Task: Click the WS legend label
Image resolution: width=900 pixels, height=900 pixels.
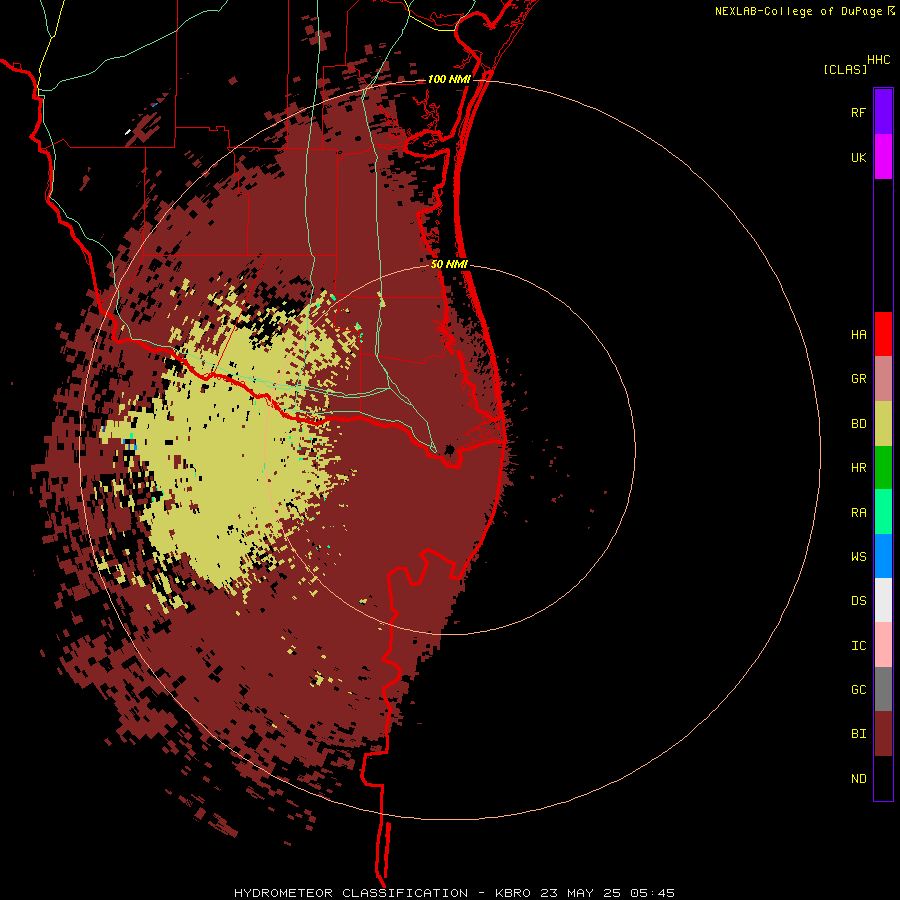Action: pos(858,557)
